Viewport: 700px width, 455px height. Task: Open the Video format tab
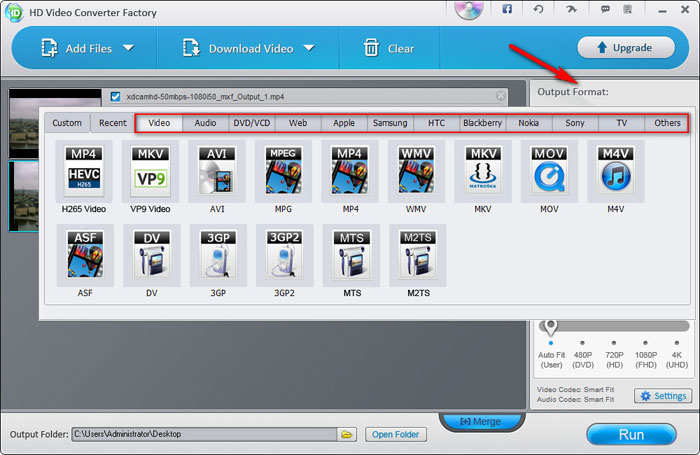[159, 123]
